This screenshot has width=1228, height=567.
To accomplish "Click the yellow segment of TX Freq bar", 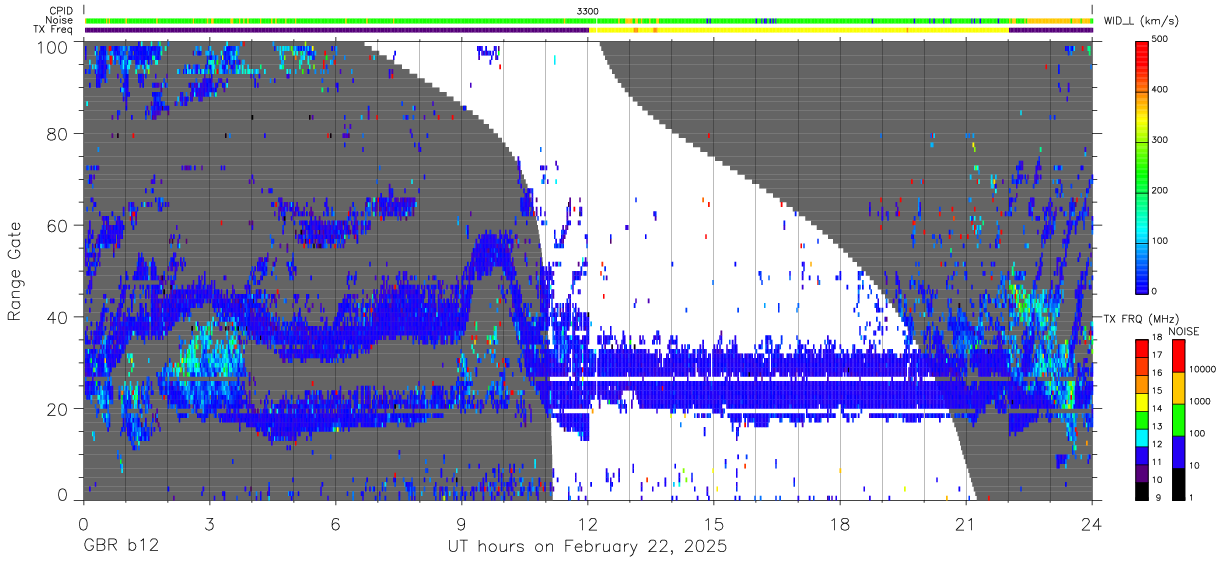I will (x=800, y=30).
